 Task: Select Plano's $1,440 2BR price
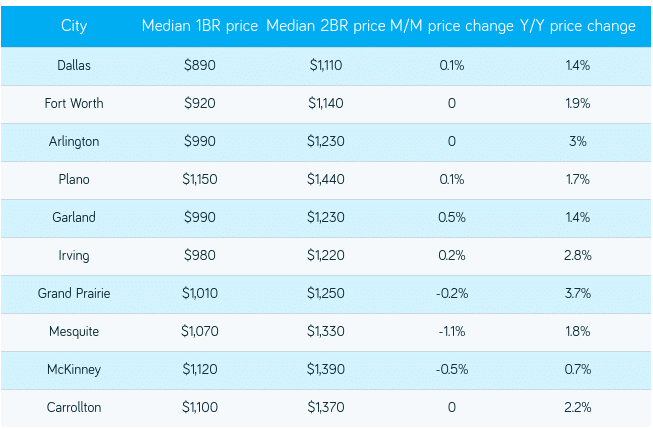(x=325, y=179)
